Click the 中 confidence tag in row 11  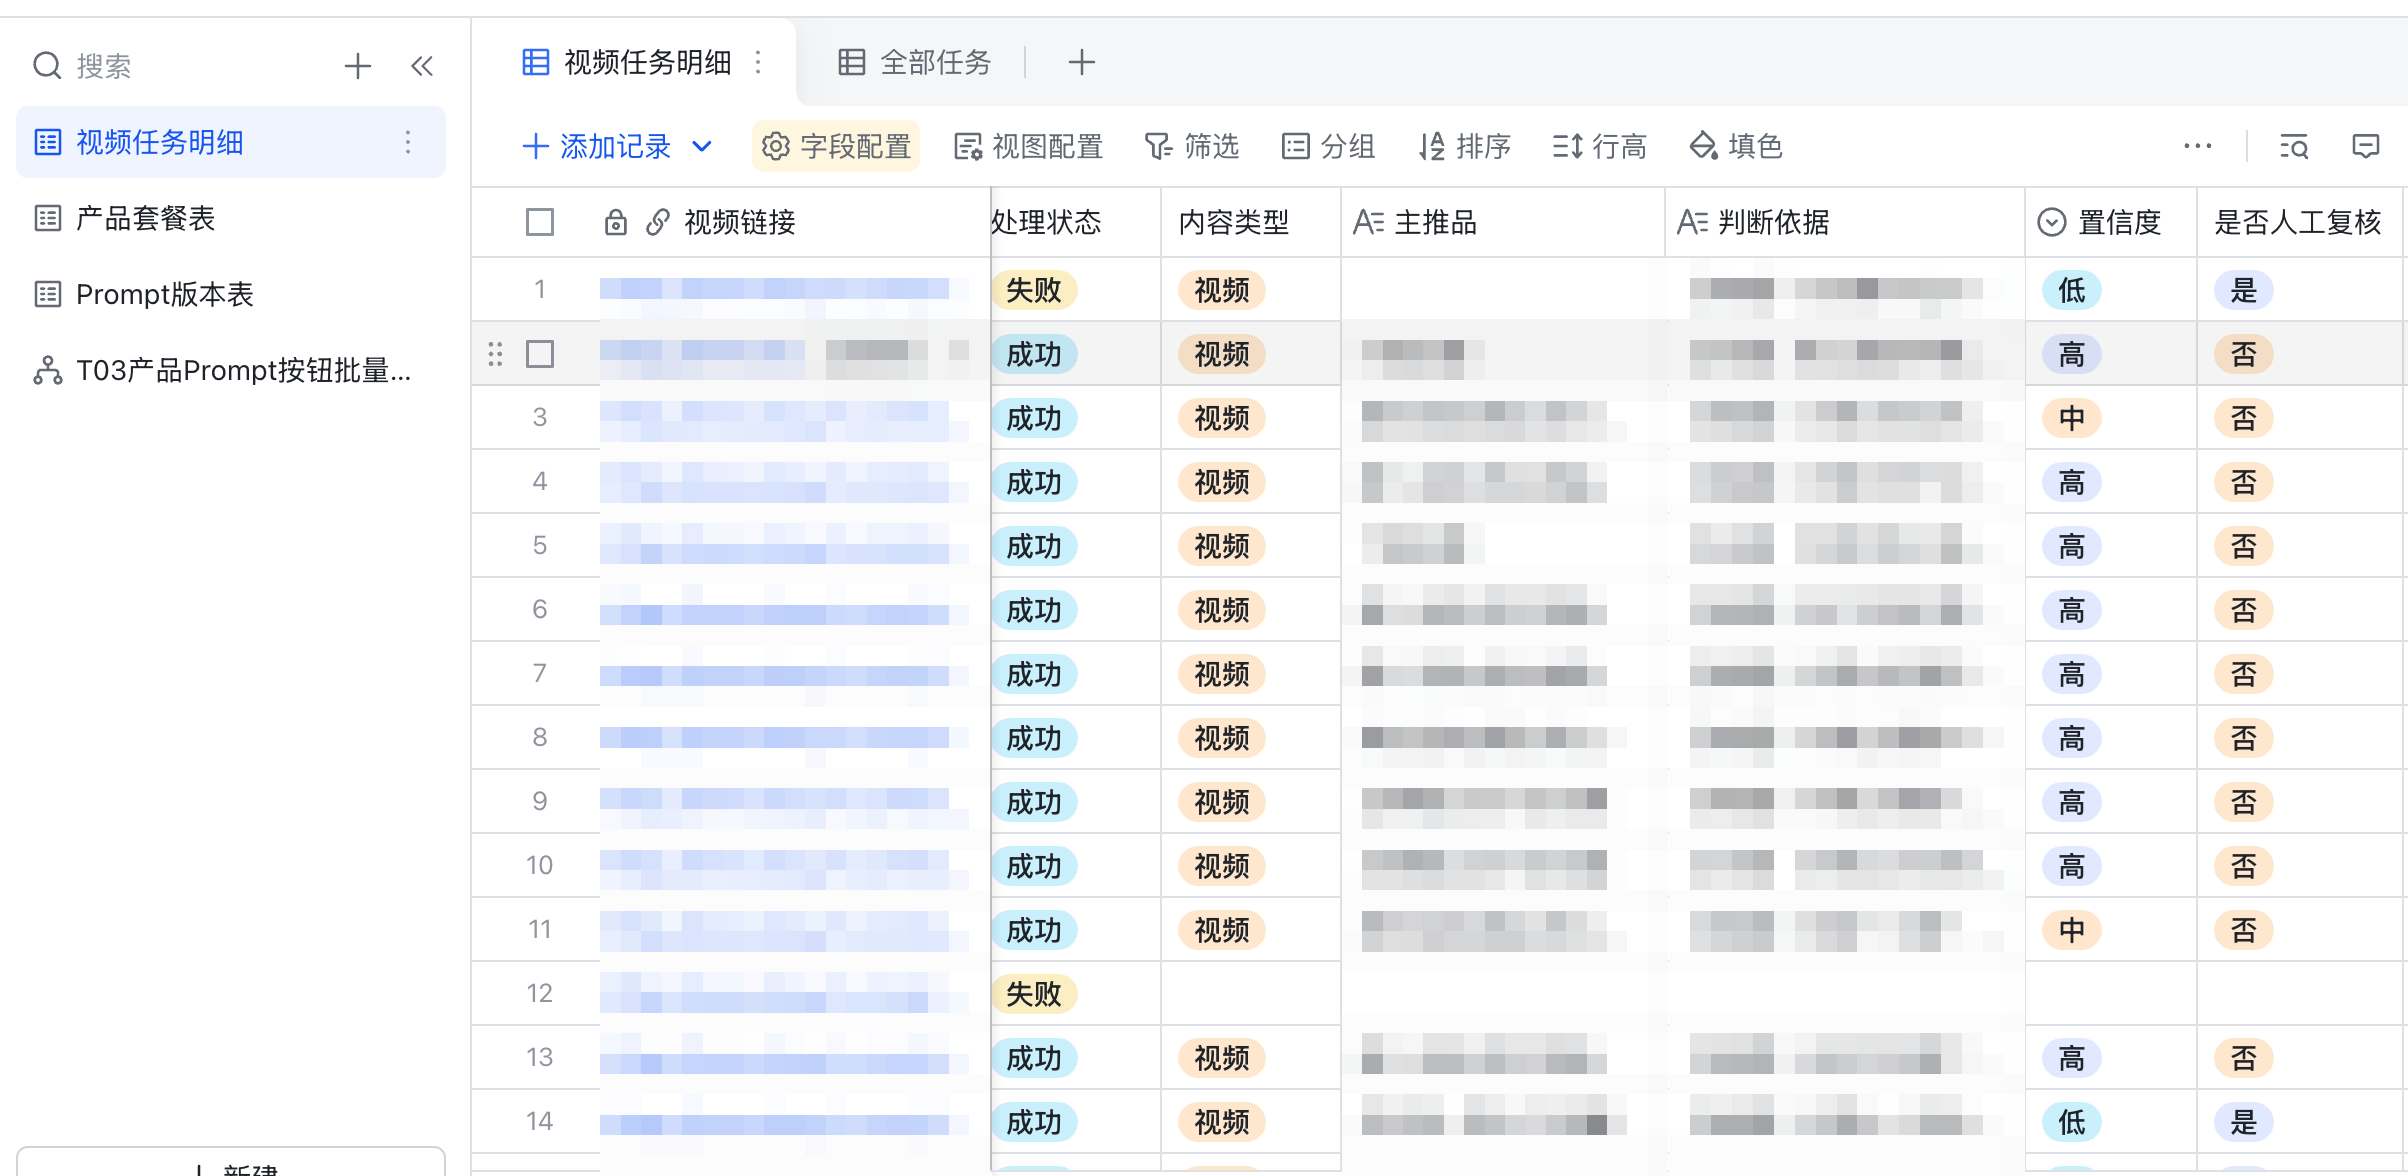2072,930
